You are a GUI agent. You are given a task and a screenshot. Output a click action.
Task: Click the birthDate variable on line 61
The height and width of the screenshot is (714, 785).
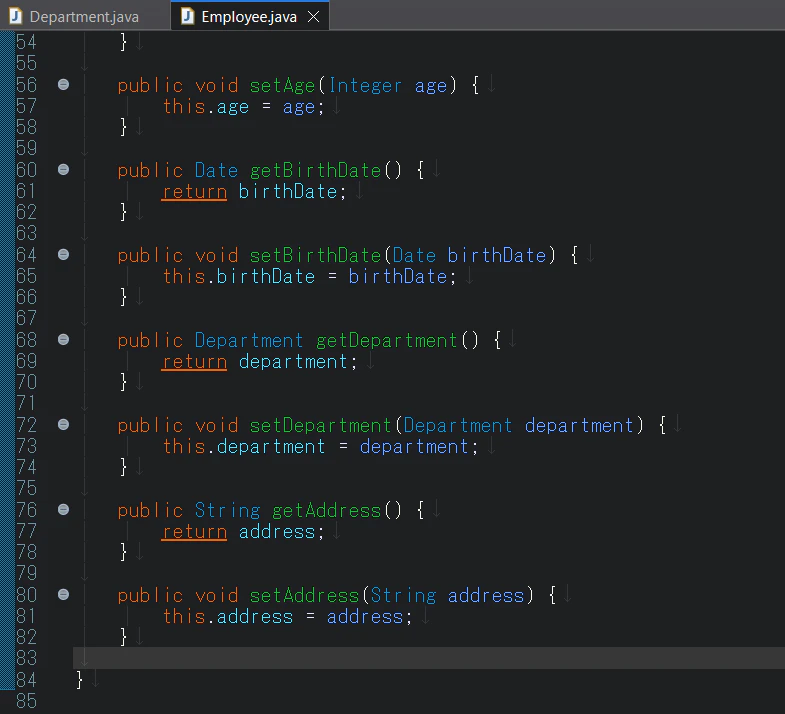coord(287,192)
